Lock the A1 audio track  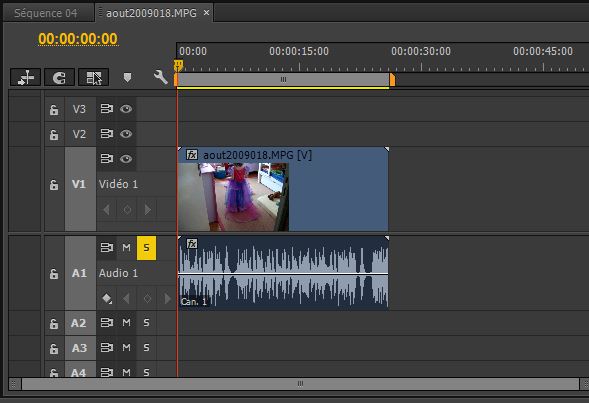click(54, 274)
